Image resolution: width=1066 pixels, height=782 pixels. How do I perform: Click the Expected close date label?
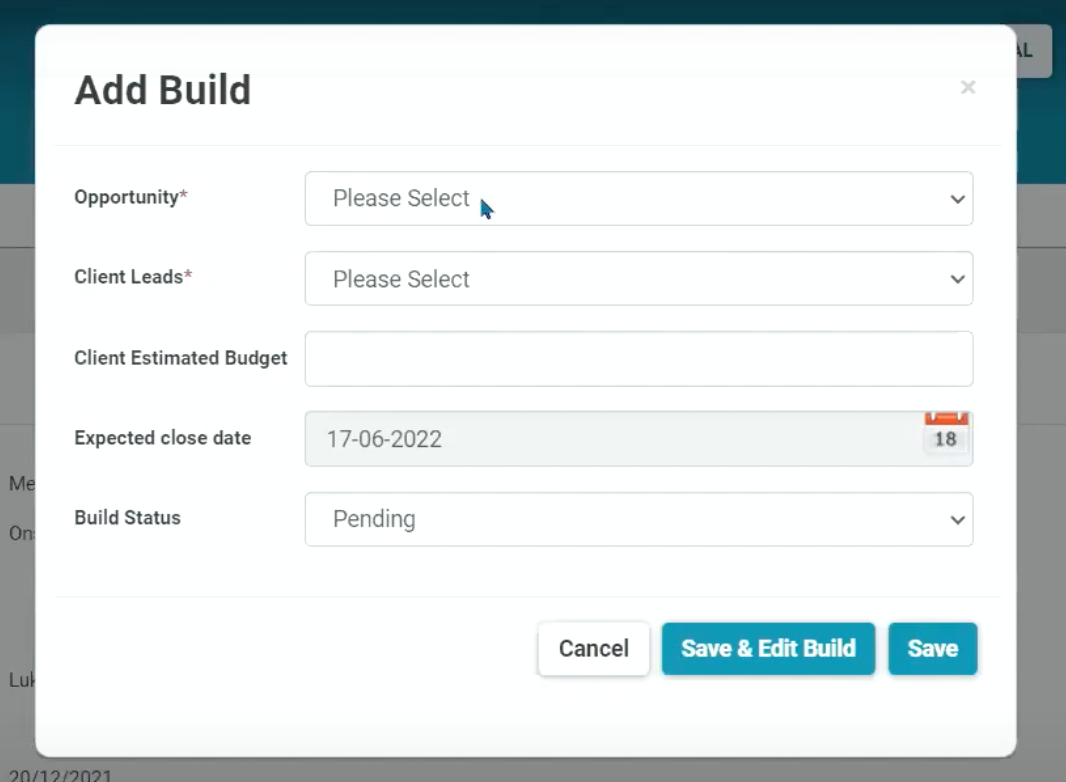point(163,438)
